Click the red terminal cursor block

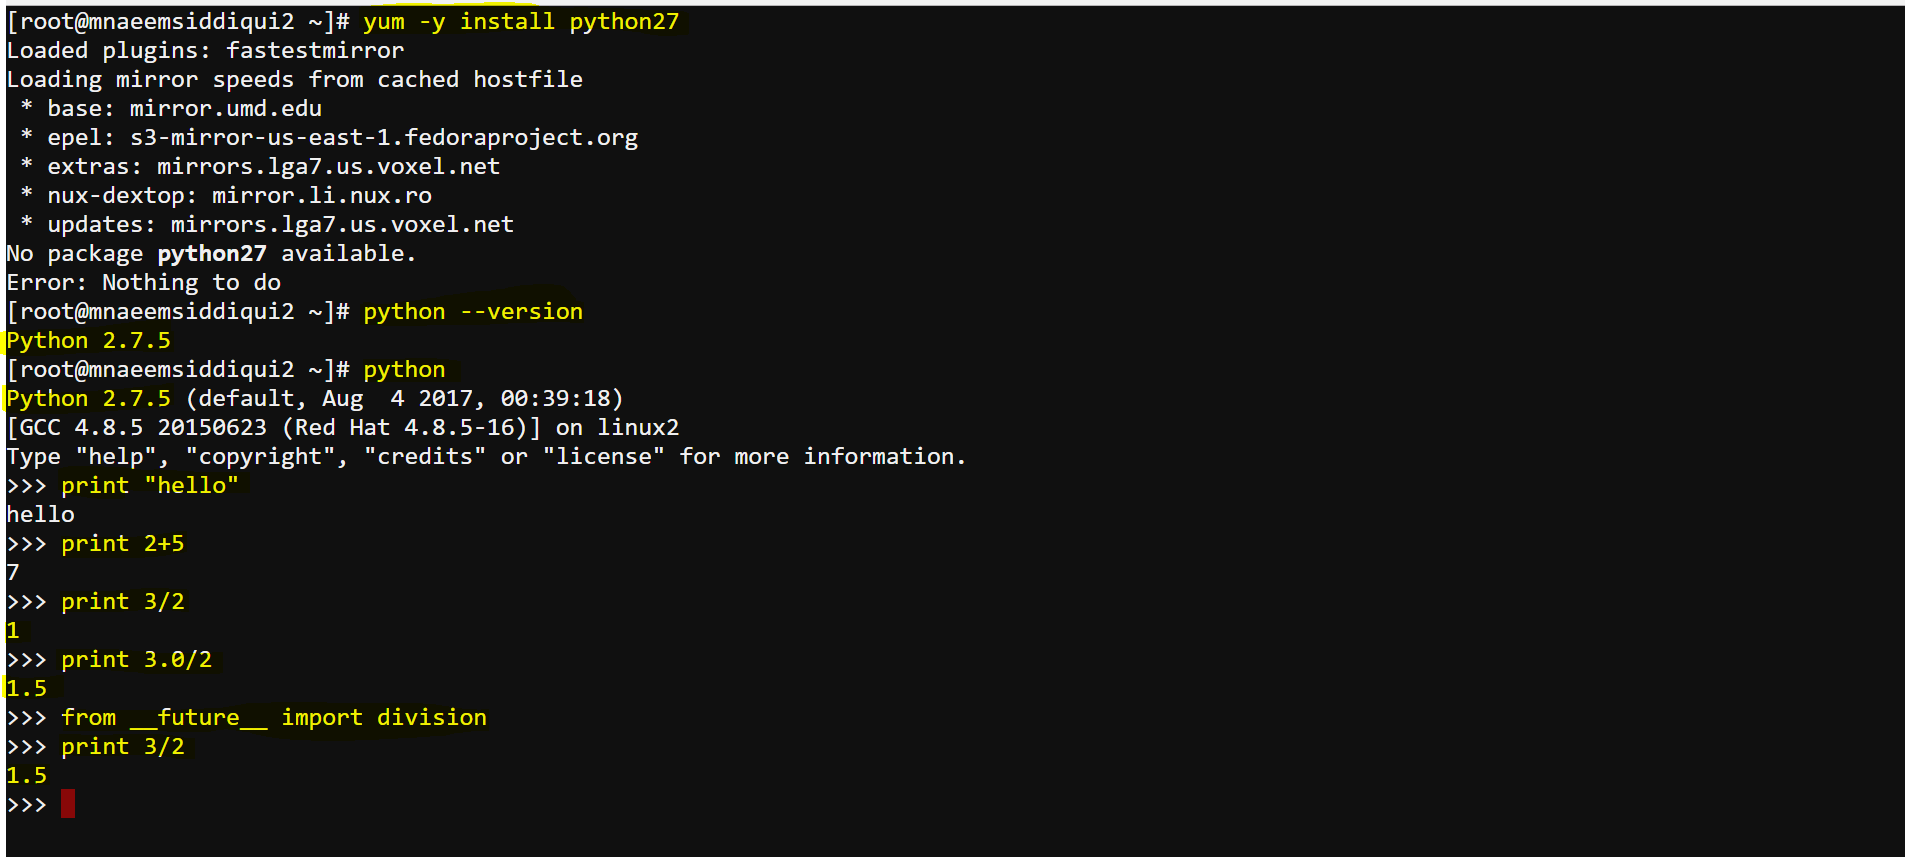point(68,804)
